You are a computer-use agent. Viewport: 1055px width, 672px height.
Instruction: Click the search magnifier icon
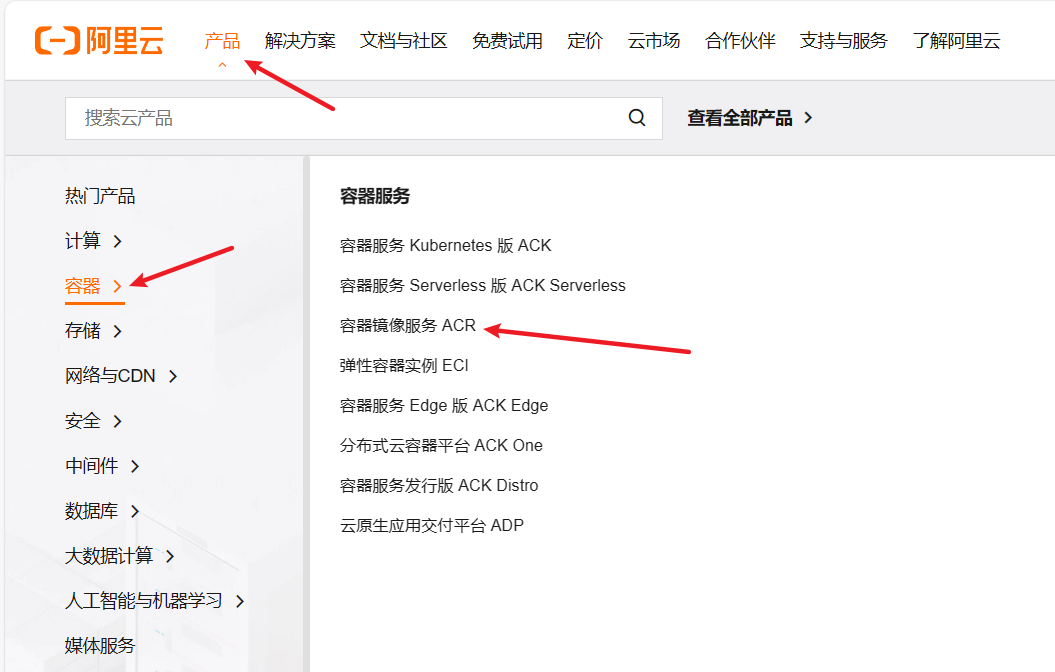pos(636,118)
